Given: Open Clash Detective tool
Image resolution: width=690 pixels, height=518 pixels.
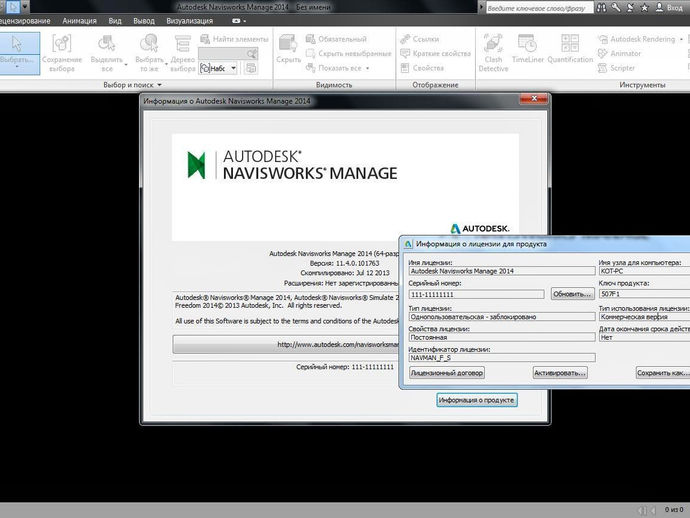Looking at the screenshot, I should tap(493, 53).
